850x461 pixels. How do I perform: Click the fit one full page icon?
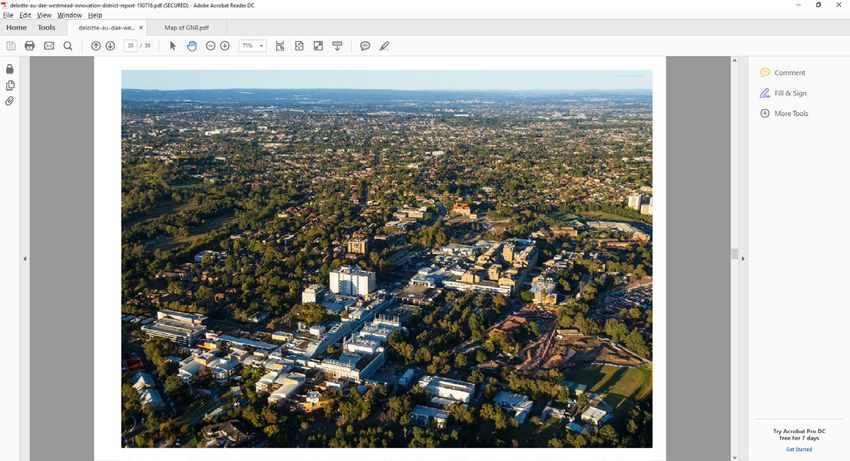tap(299, 46)
